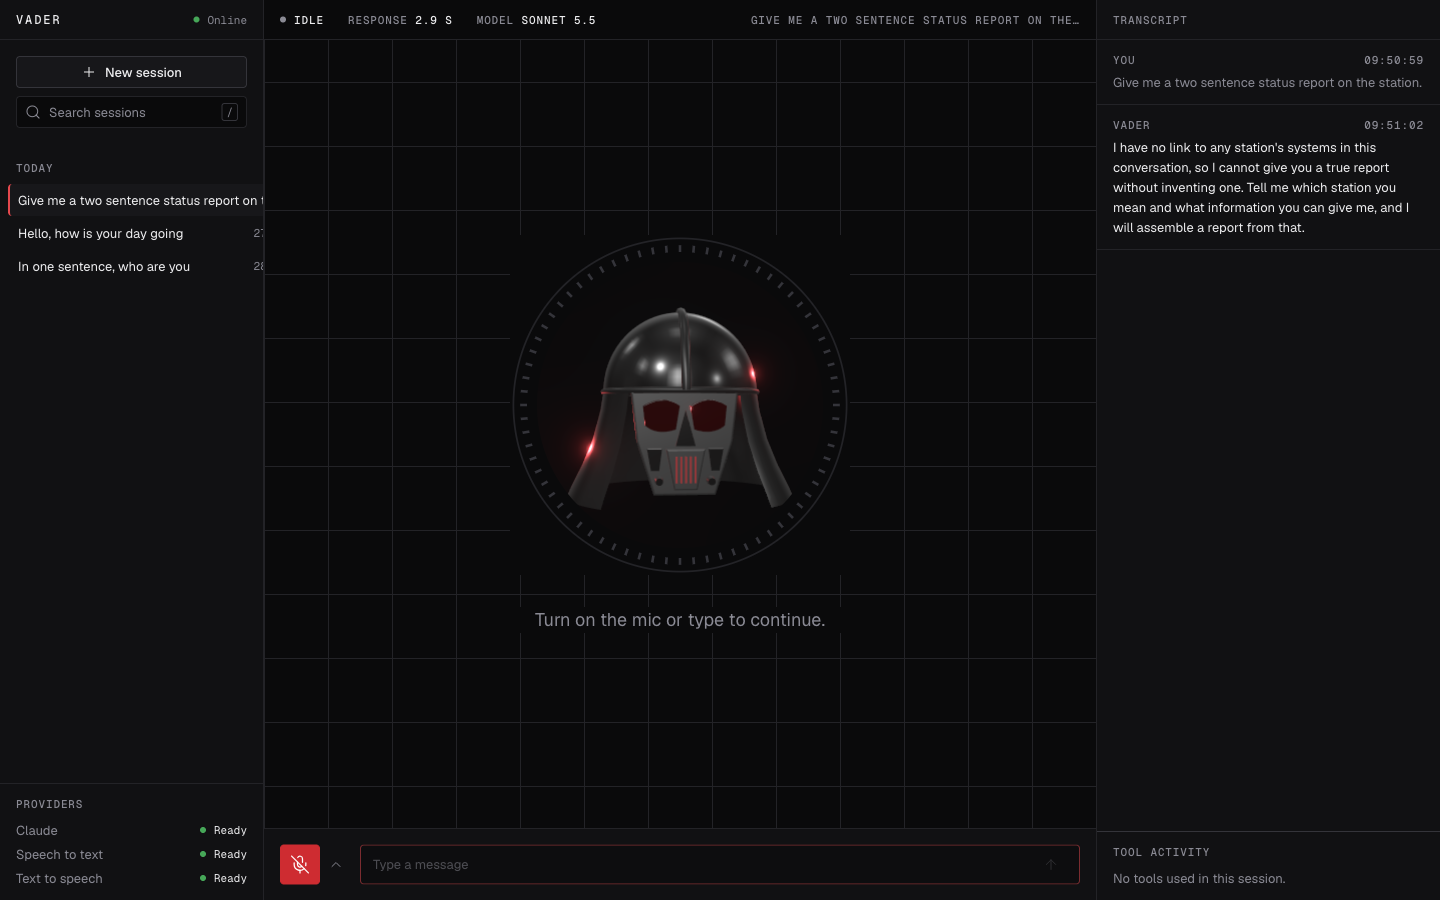This screenshot has width=1440, height=900.
Task: Click the TOOL ACTIVITY heading
Action: [x=1161, y=852]
